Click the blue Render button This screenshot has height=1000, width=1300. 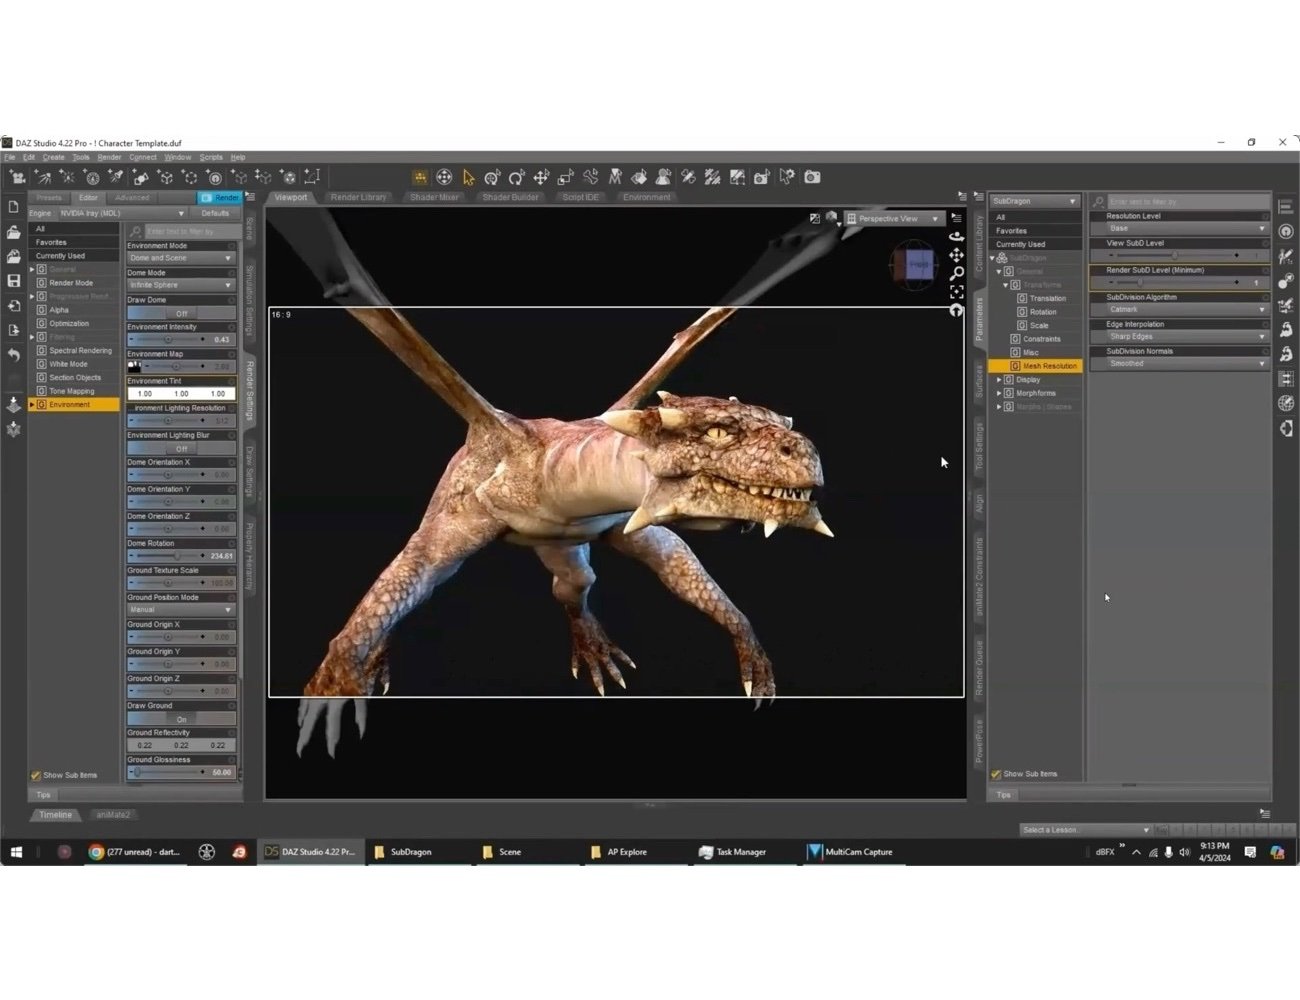pyautogui.click(x=222, y=197)
